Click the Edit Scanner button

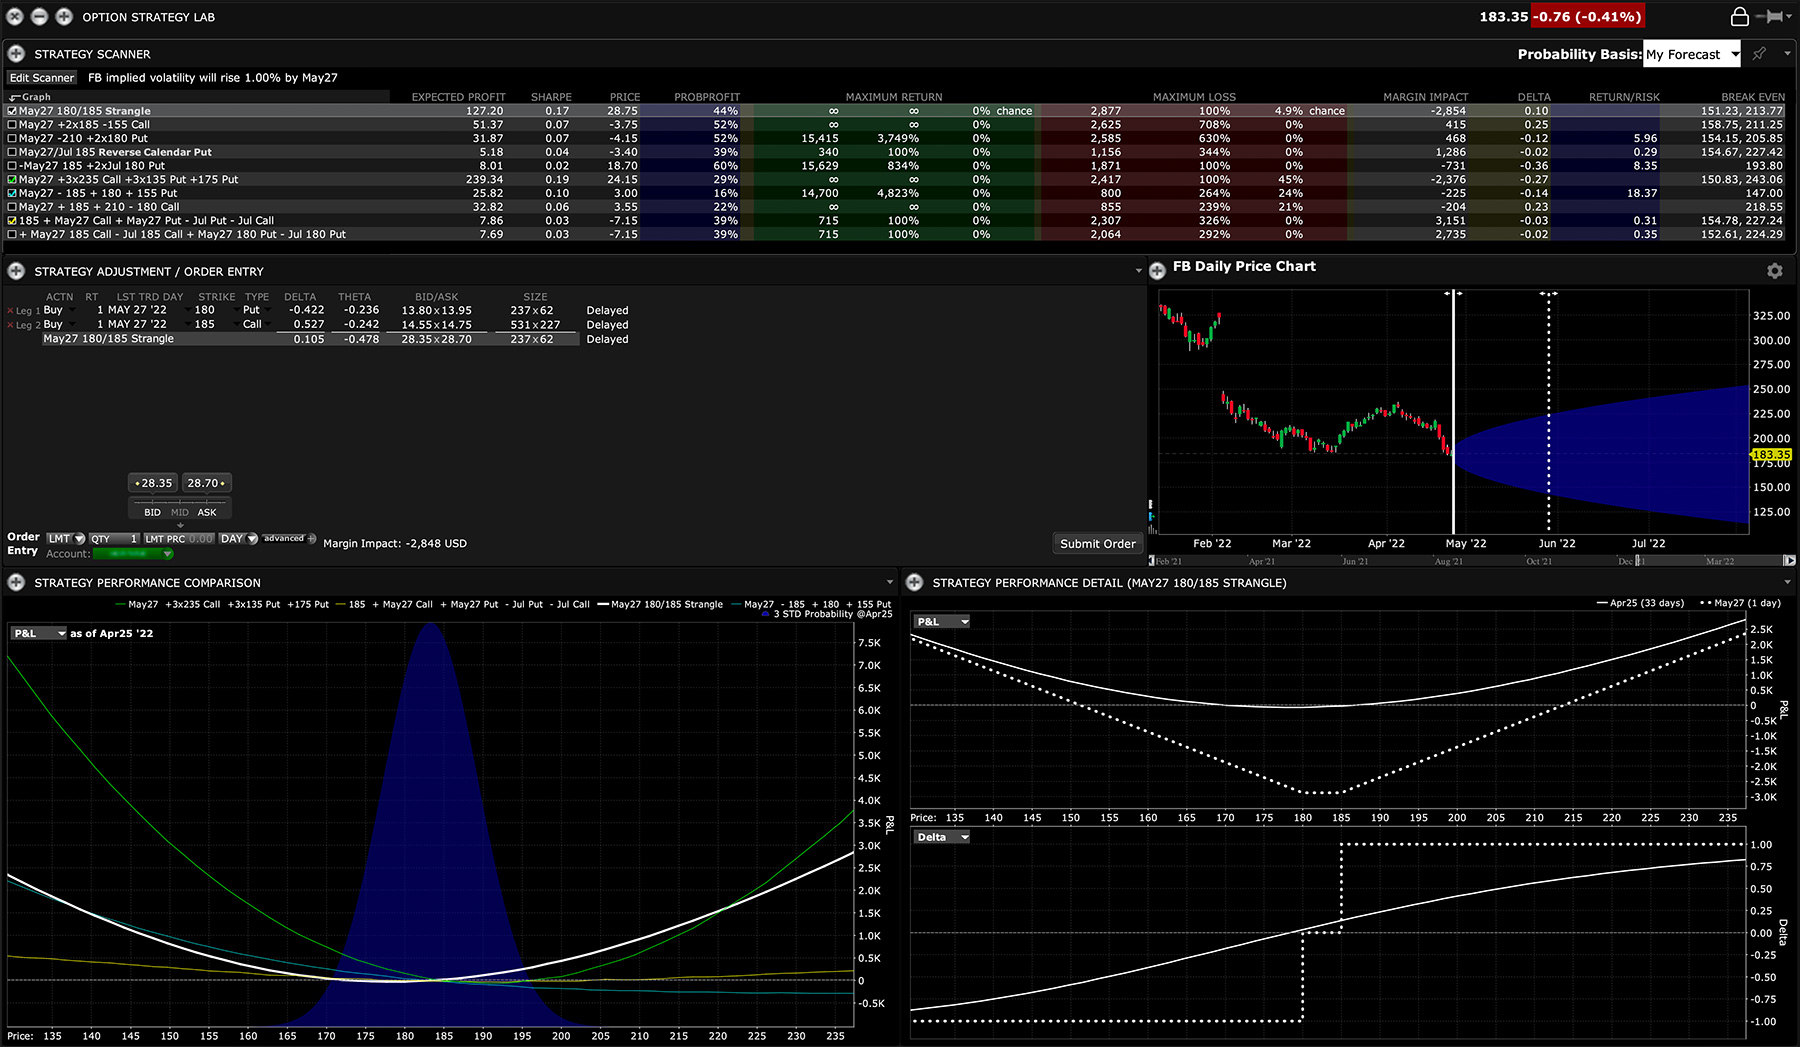(40, 77)
